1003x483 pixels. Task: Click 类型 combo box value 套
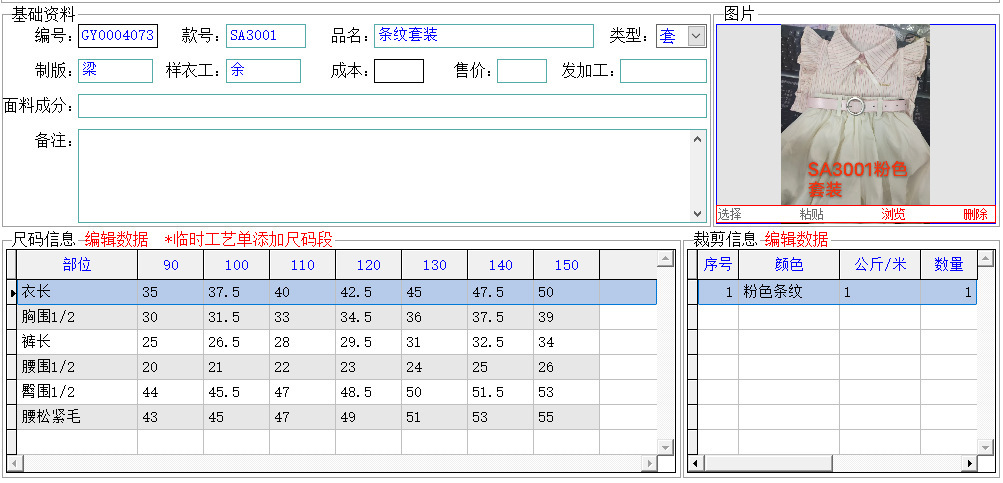coord(672,36)
